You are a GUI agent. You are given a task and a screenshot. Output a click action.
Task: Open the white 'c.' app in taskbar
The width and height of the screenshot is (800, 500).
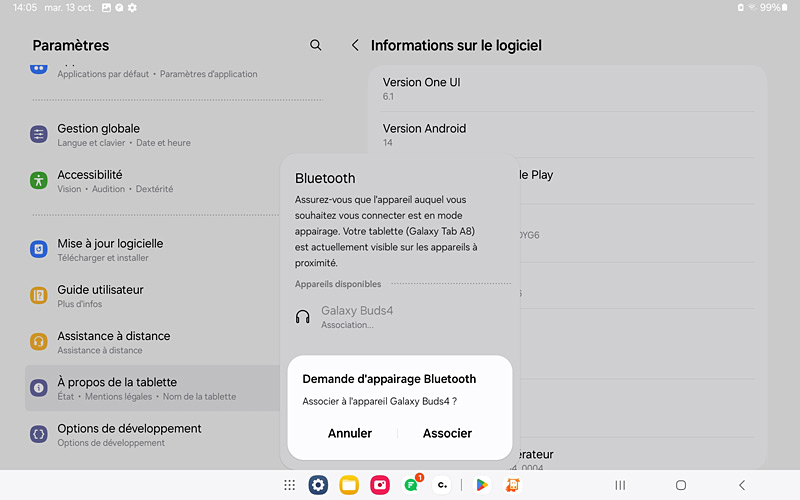point(442,485)
